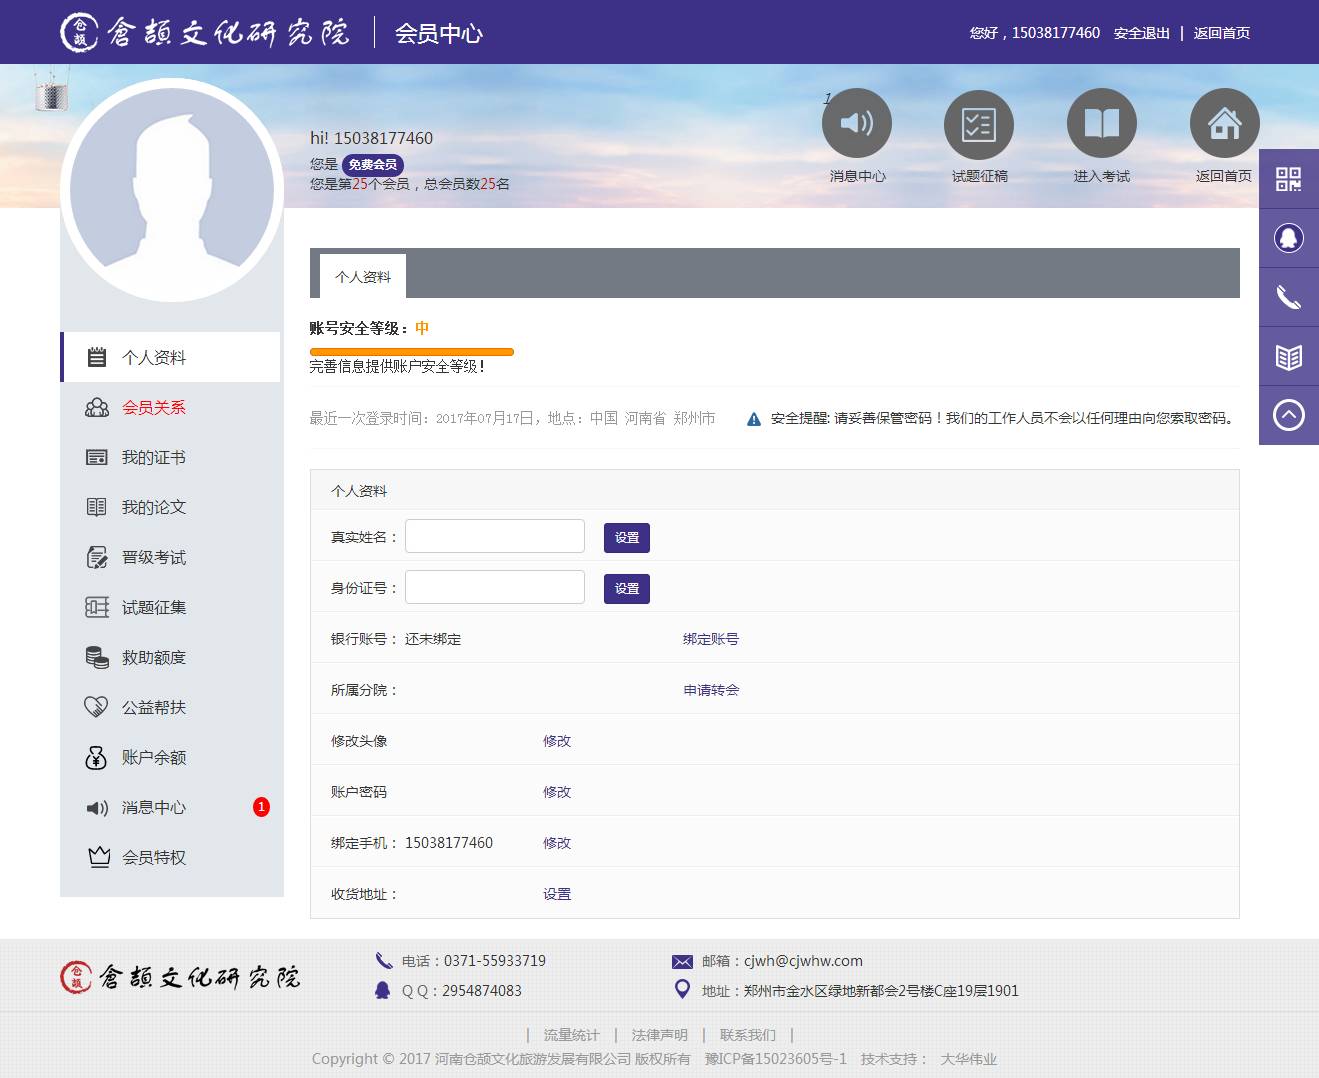Click the 试题征稿 checklist icon

tap(978, 124)
